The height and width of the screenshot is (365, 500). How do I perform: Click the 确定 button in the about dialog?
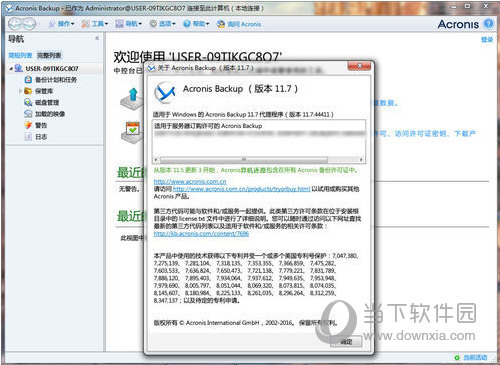tap(346, 342)
